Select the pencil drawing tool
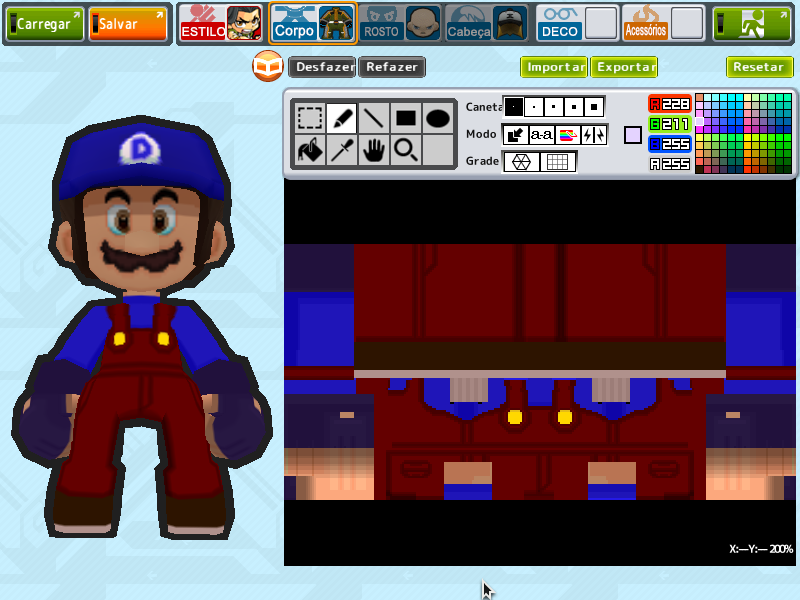This screenshot has width=800, height=600. coord(342,118)
